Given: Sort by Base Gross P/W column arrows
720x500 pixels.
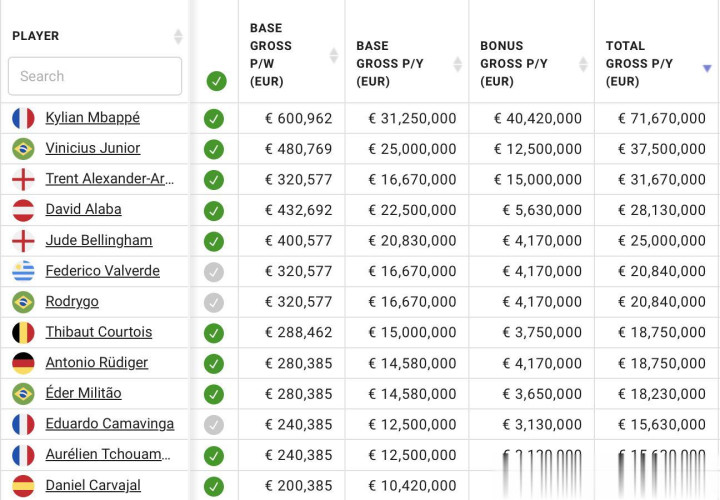Looking at the screenshot, I should click(334, 55).
